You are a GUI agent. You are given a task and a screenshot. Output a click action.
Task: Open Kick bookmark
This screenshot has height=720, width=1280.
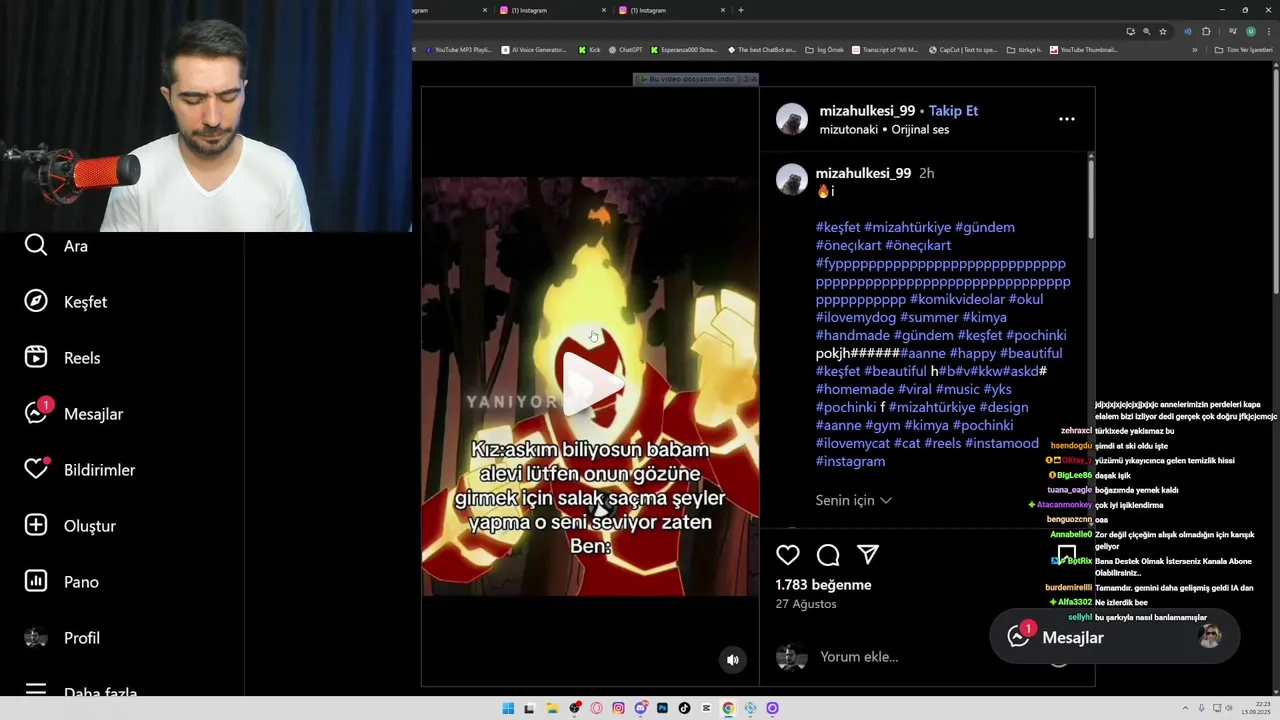[589, 50]
